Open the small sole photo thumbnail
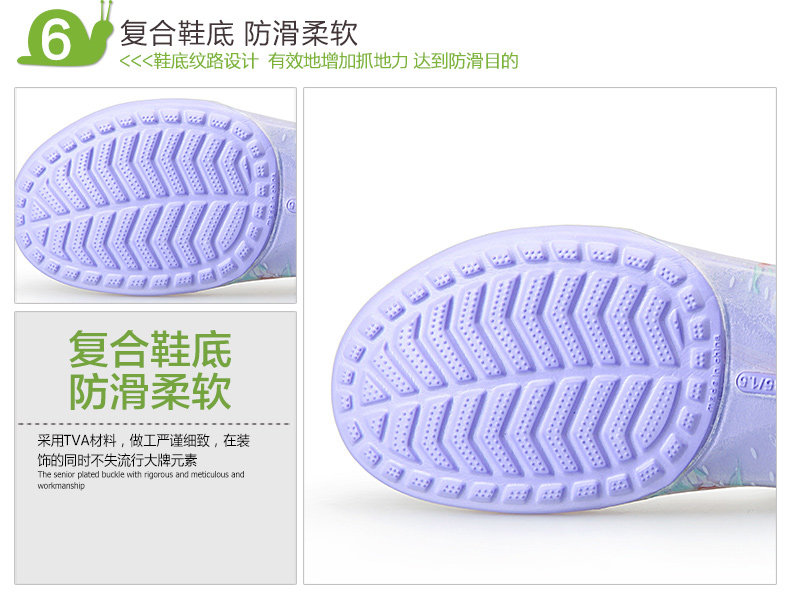The image size is (790, 597). (x=155, y=195)
